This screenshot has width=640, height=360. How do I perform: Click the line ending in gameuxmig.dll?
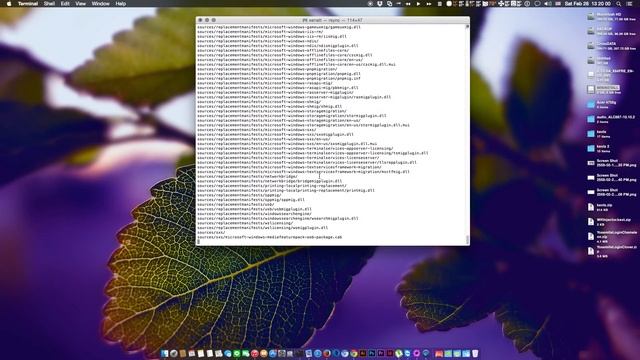coord(279,27)
